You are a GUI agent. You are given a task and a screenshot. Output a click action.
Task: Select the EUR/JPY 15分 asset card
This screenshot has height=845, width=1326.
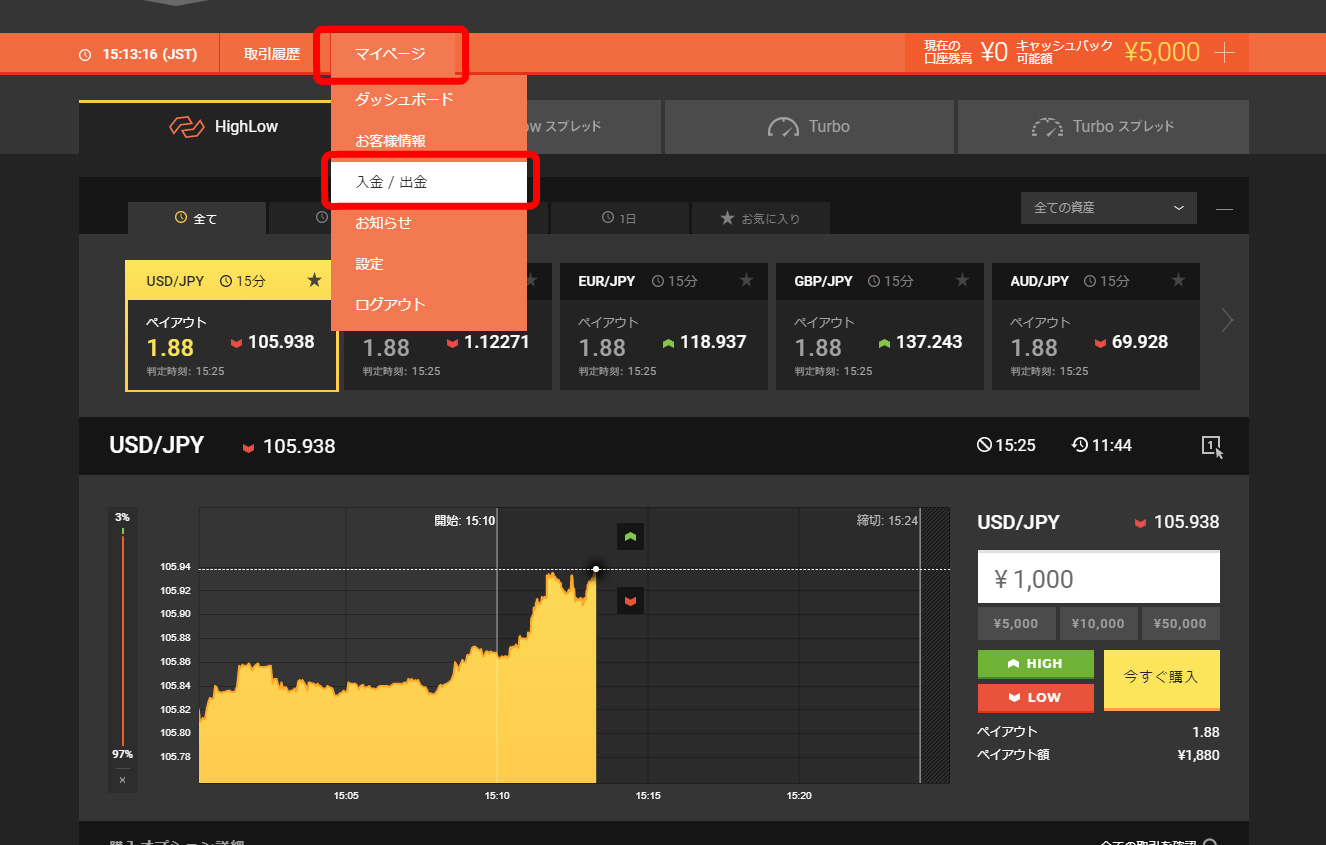pos(664,327)
